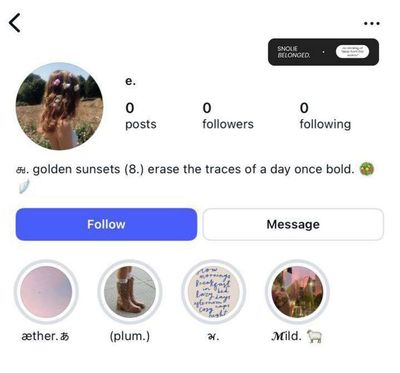
Task: Open the three-dots more options menu
Action: [x=372, y=23]
